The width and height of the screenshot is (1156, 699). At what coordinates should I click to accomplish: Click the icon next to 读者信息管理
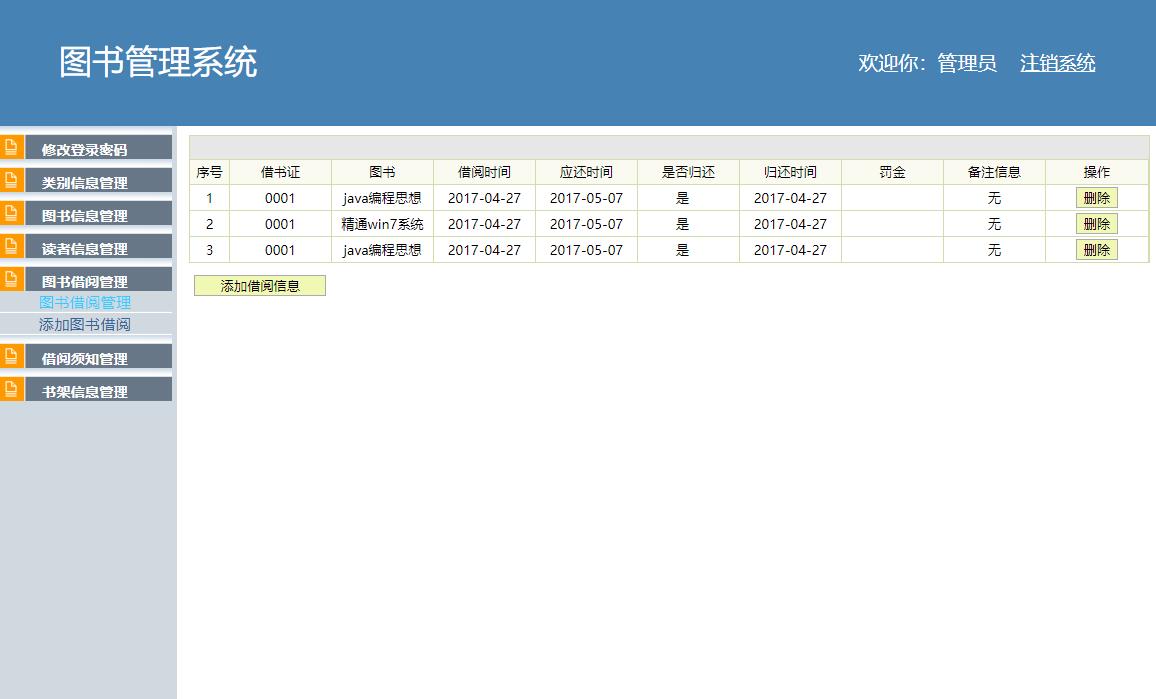click(9, 246)
